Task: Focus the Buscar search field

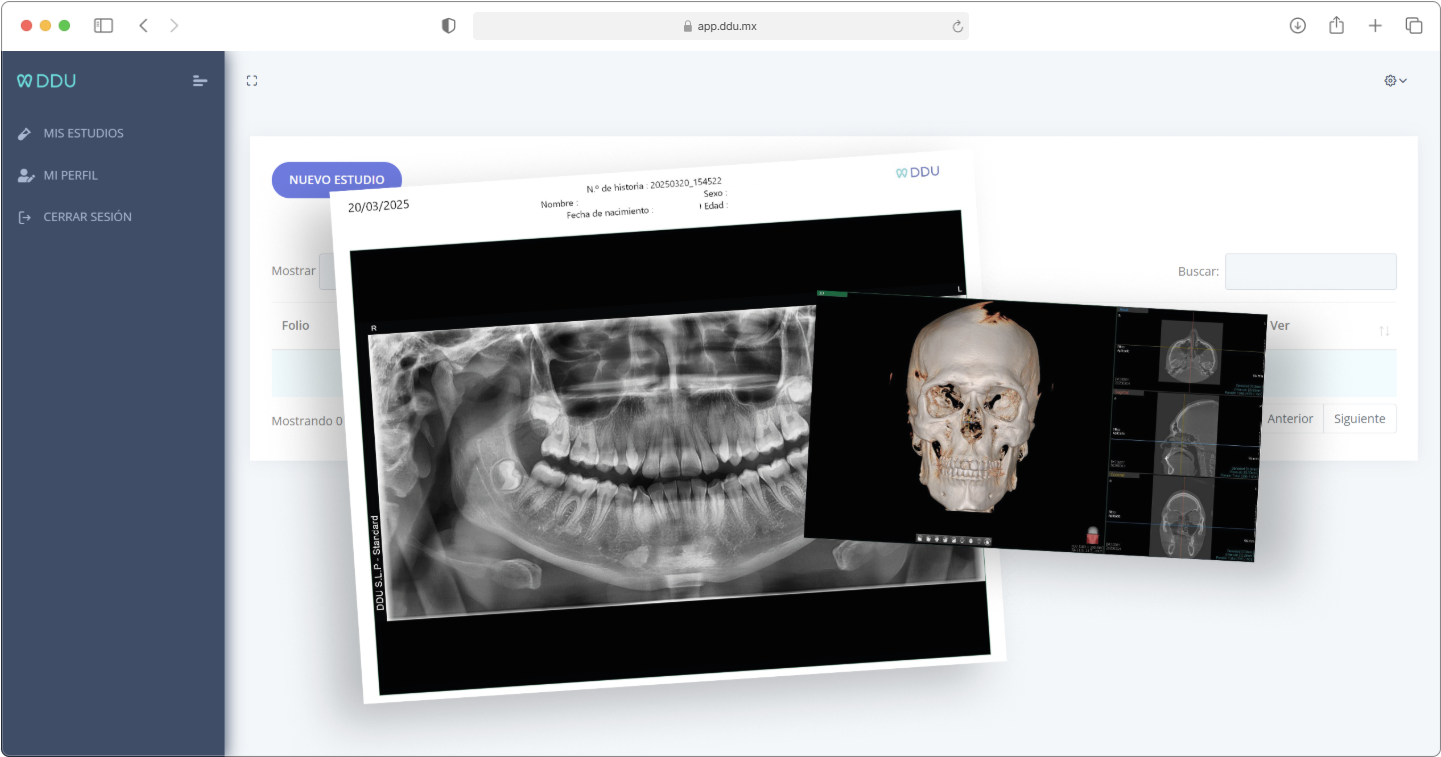Action: click(x=1310, y=271)
